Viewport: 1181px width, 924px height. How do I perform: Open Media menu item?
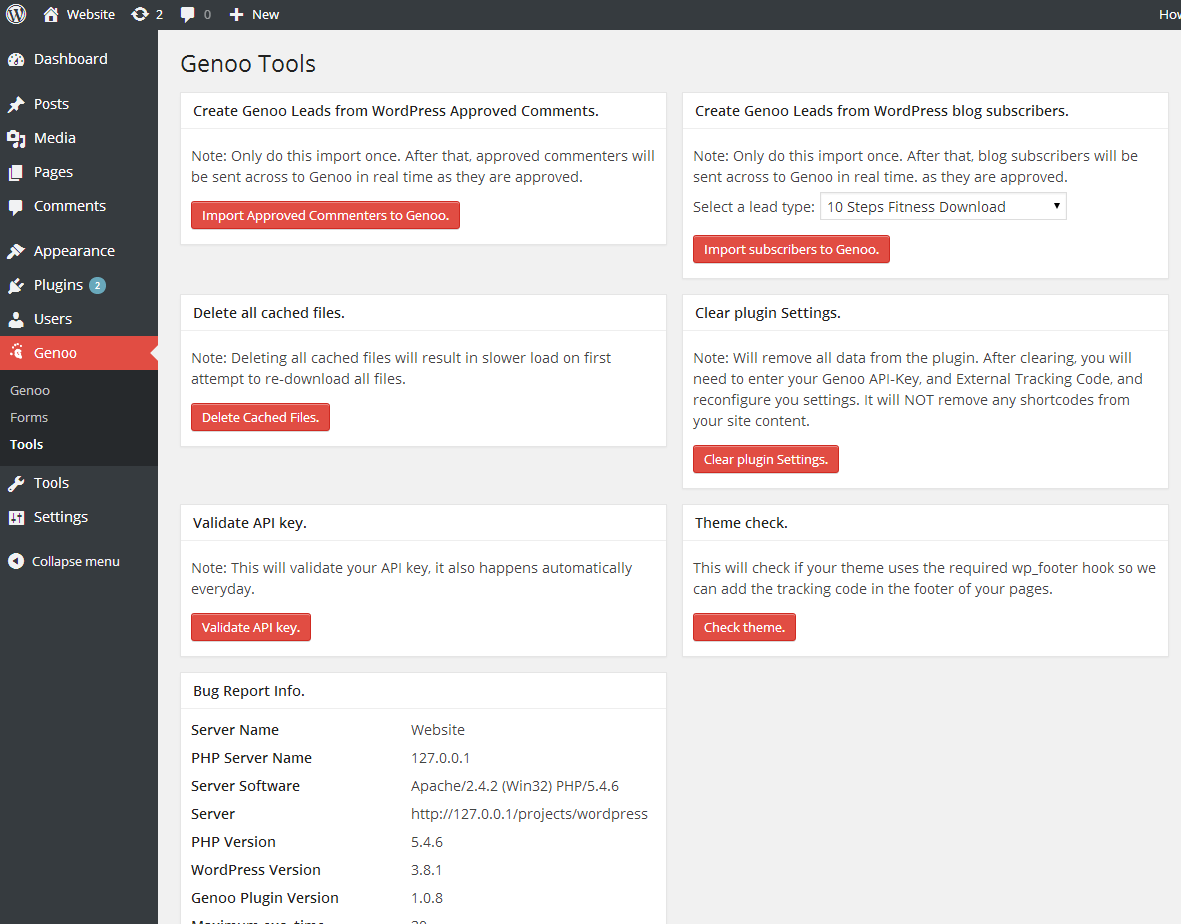[x=79, y=138]
